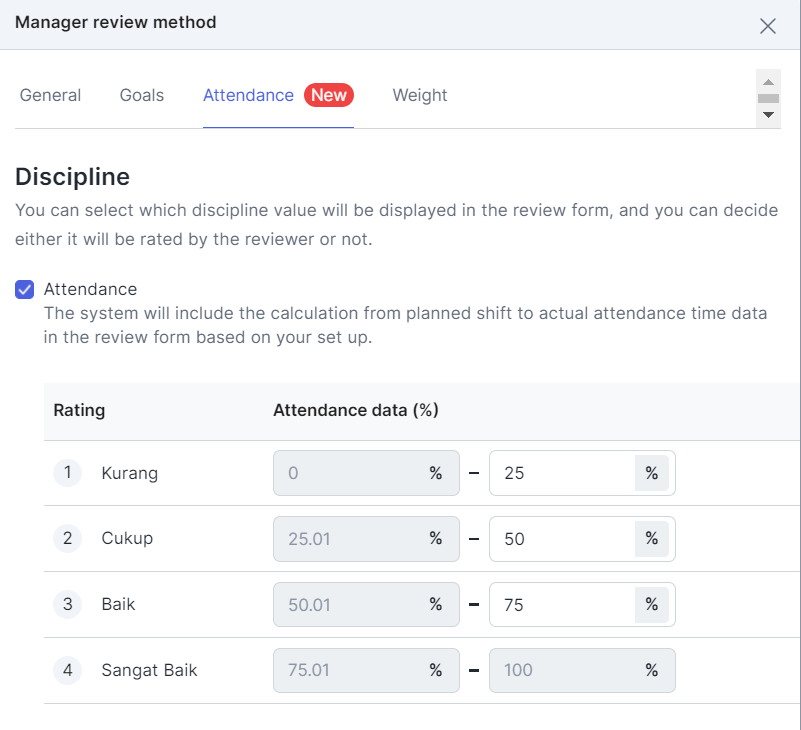Click the red New badge

(x=328, y=96)
